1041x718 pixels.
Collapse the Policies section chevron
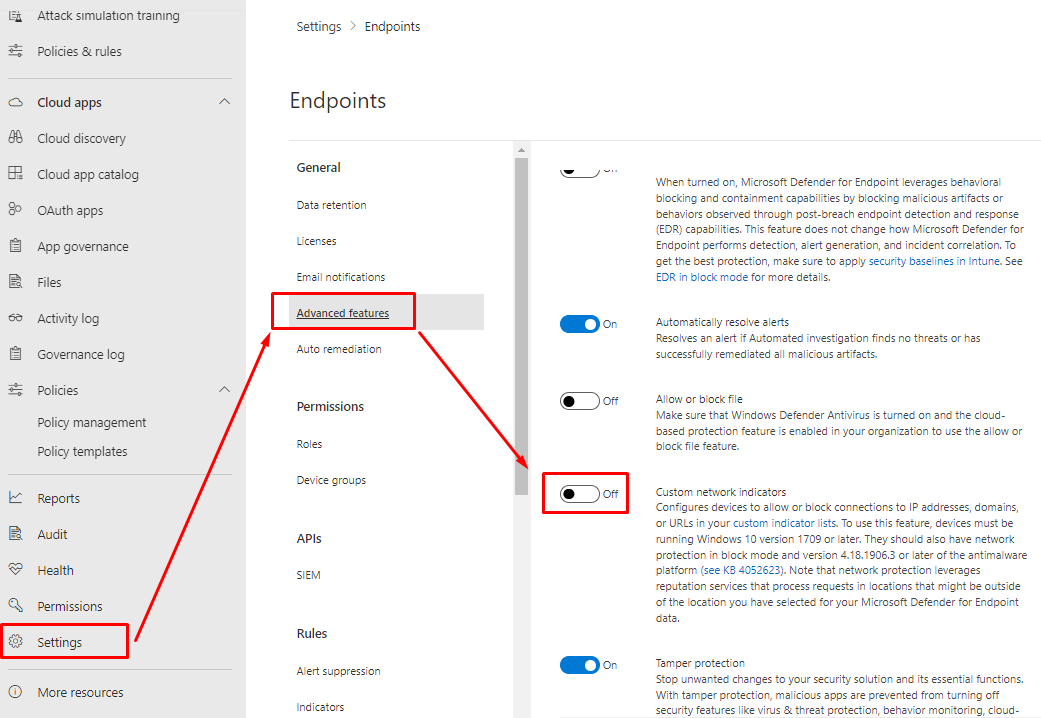[x=224, y=390]
